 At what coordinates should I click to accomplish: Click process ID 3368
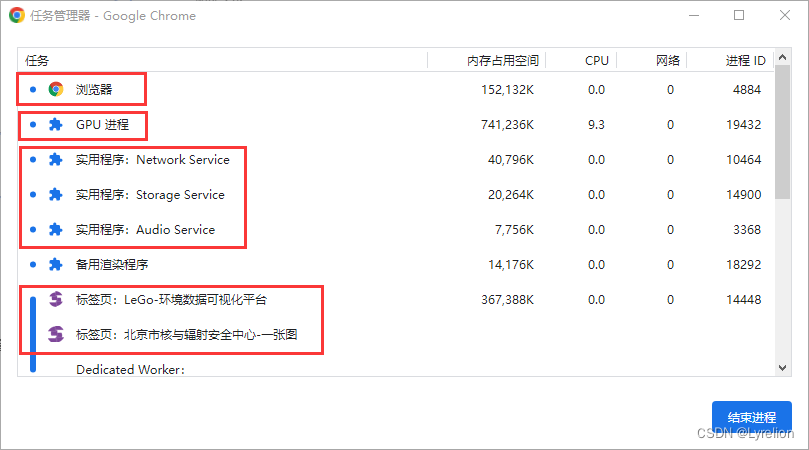point(747,230)
